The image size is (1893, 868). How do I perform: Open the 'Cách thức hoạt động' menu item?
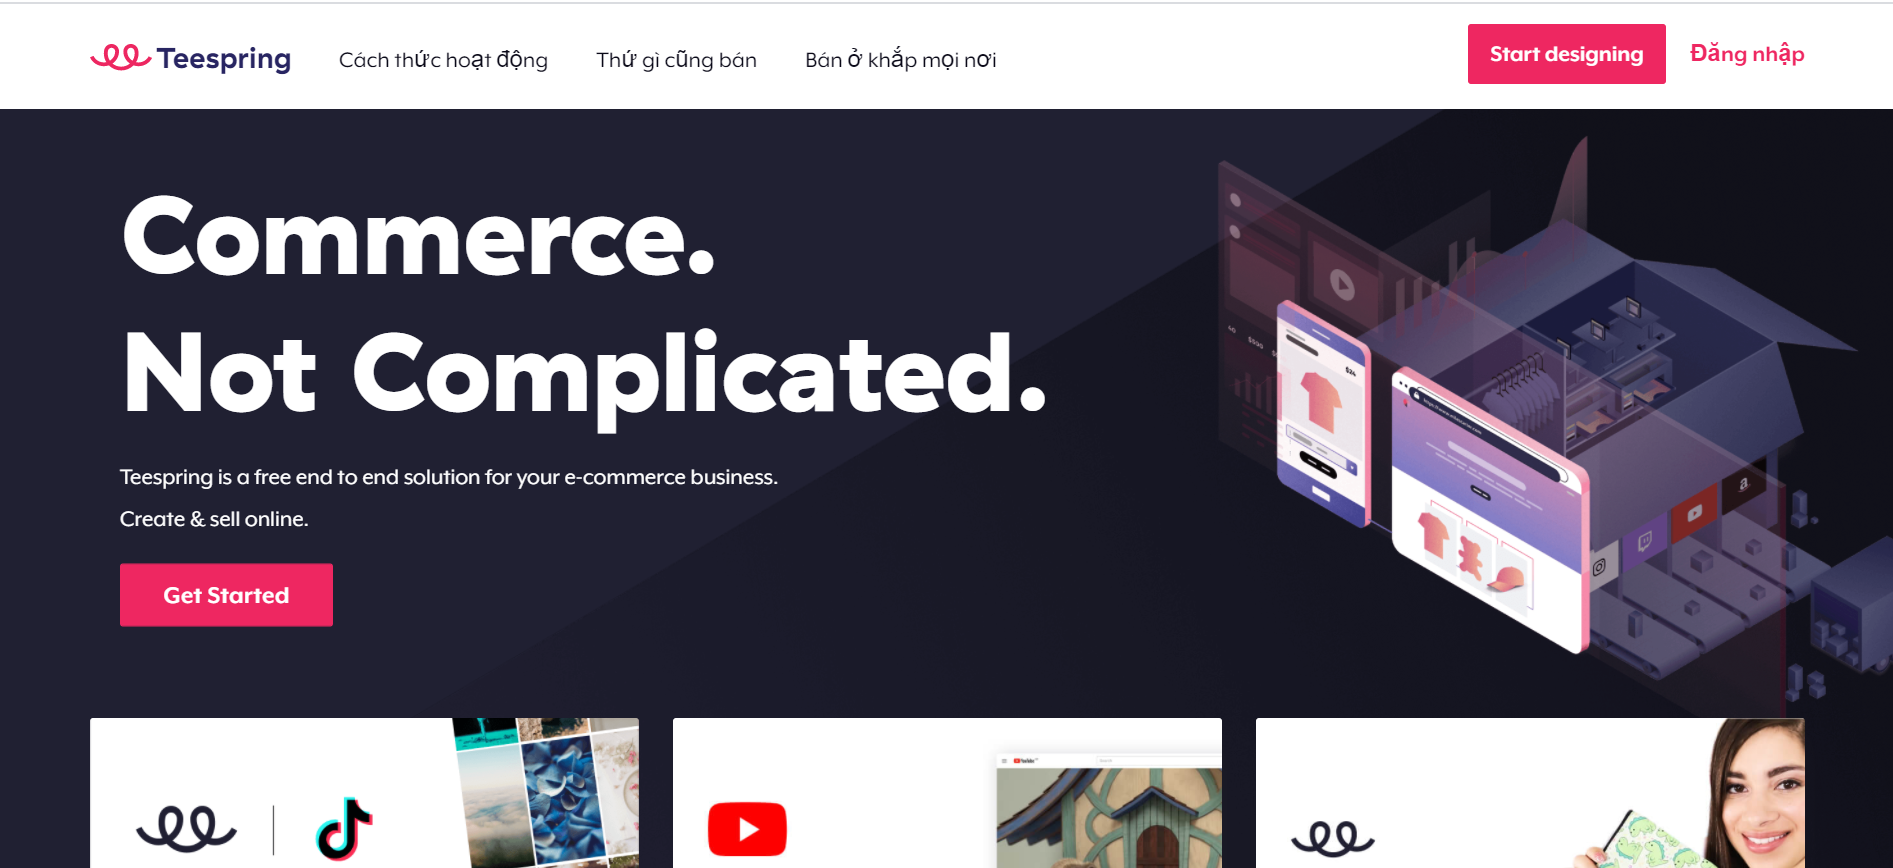(443, 60)
